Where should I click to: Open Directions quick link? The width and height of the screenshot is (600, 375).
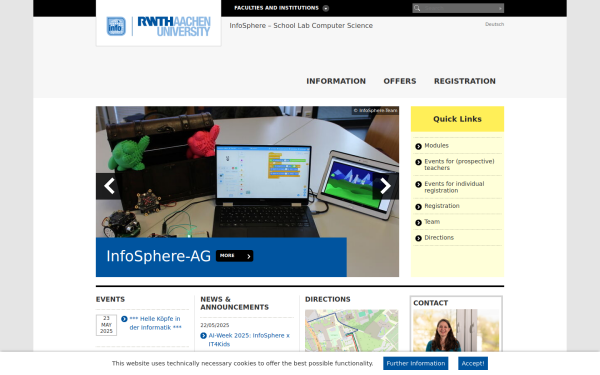tap(439, 237)
